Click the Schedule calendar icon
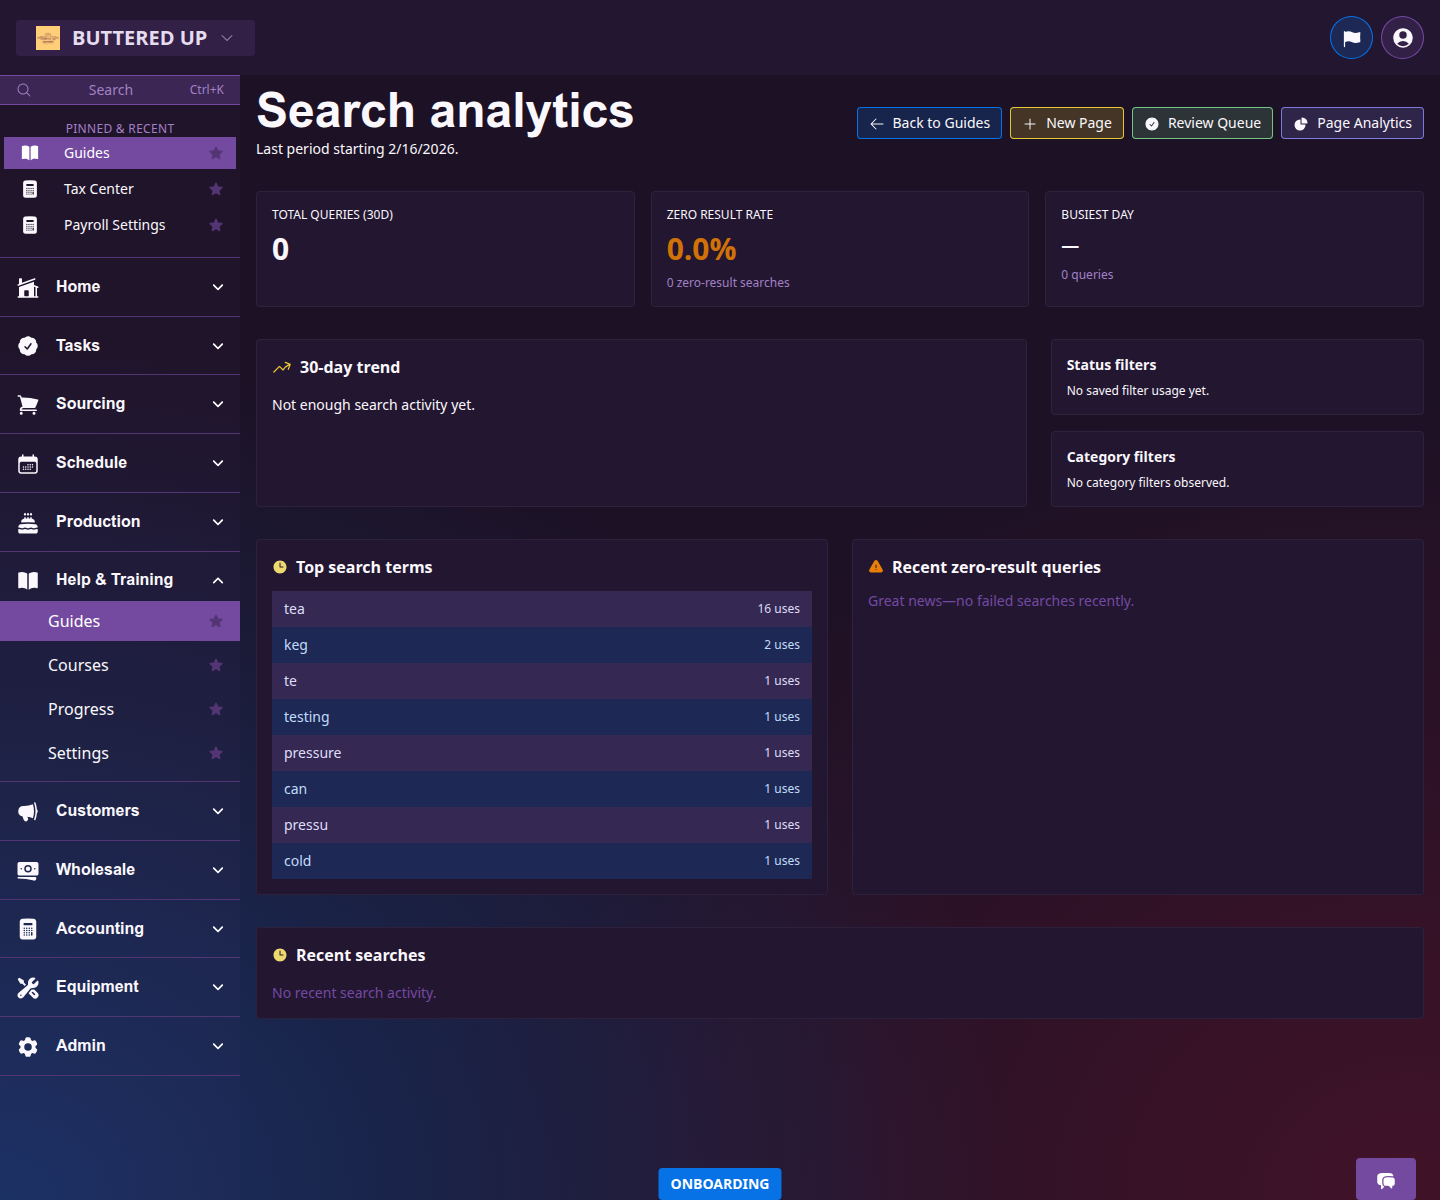This screenshot has width=1440, height=1200. [28, 462]
